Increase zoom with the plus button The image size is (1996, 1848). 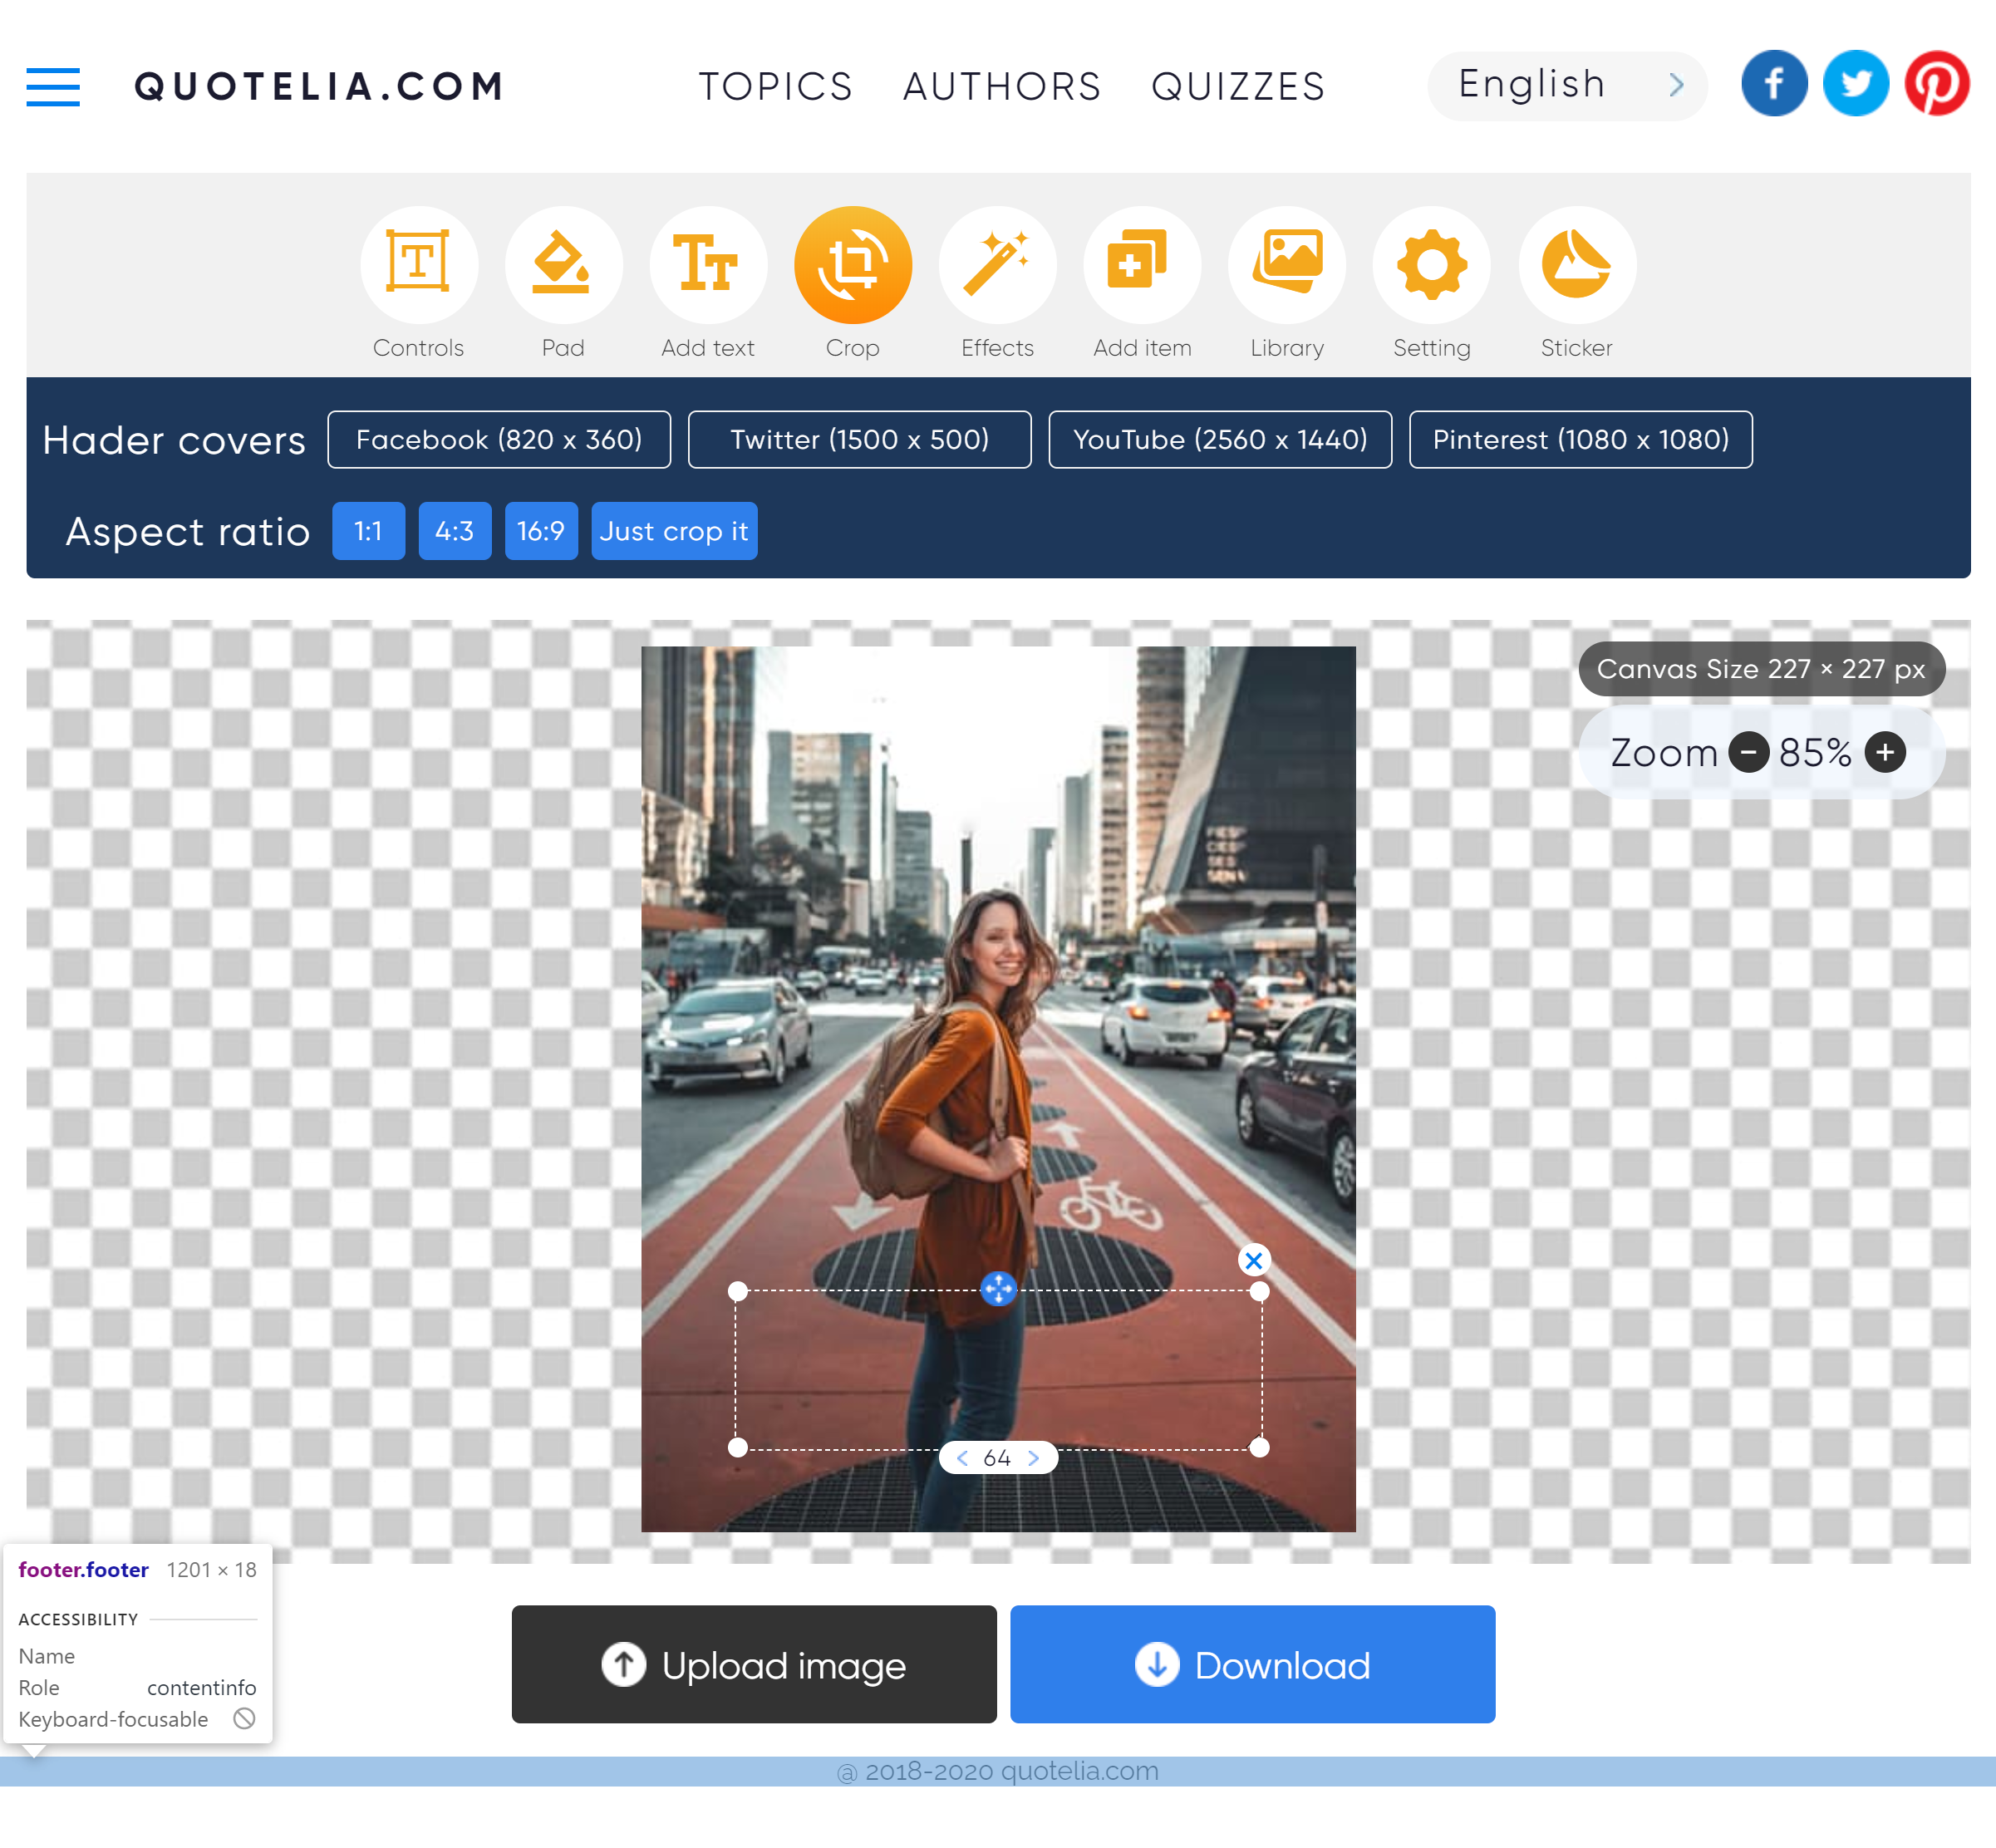point(1885,752)
